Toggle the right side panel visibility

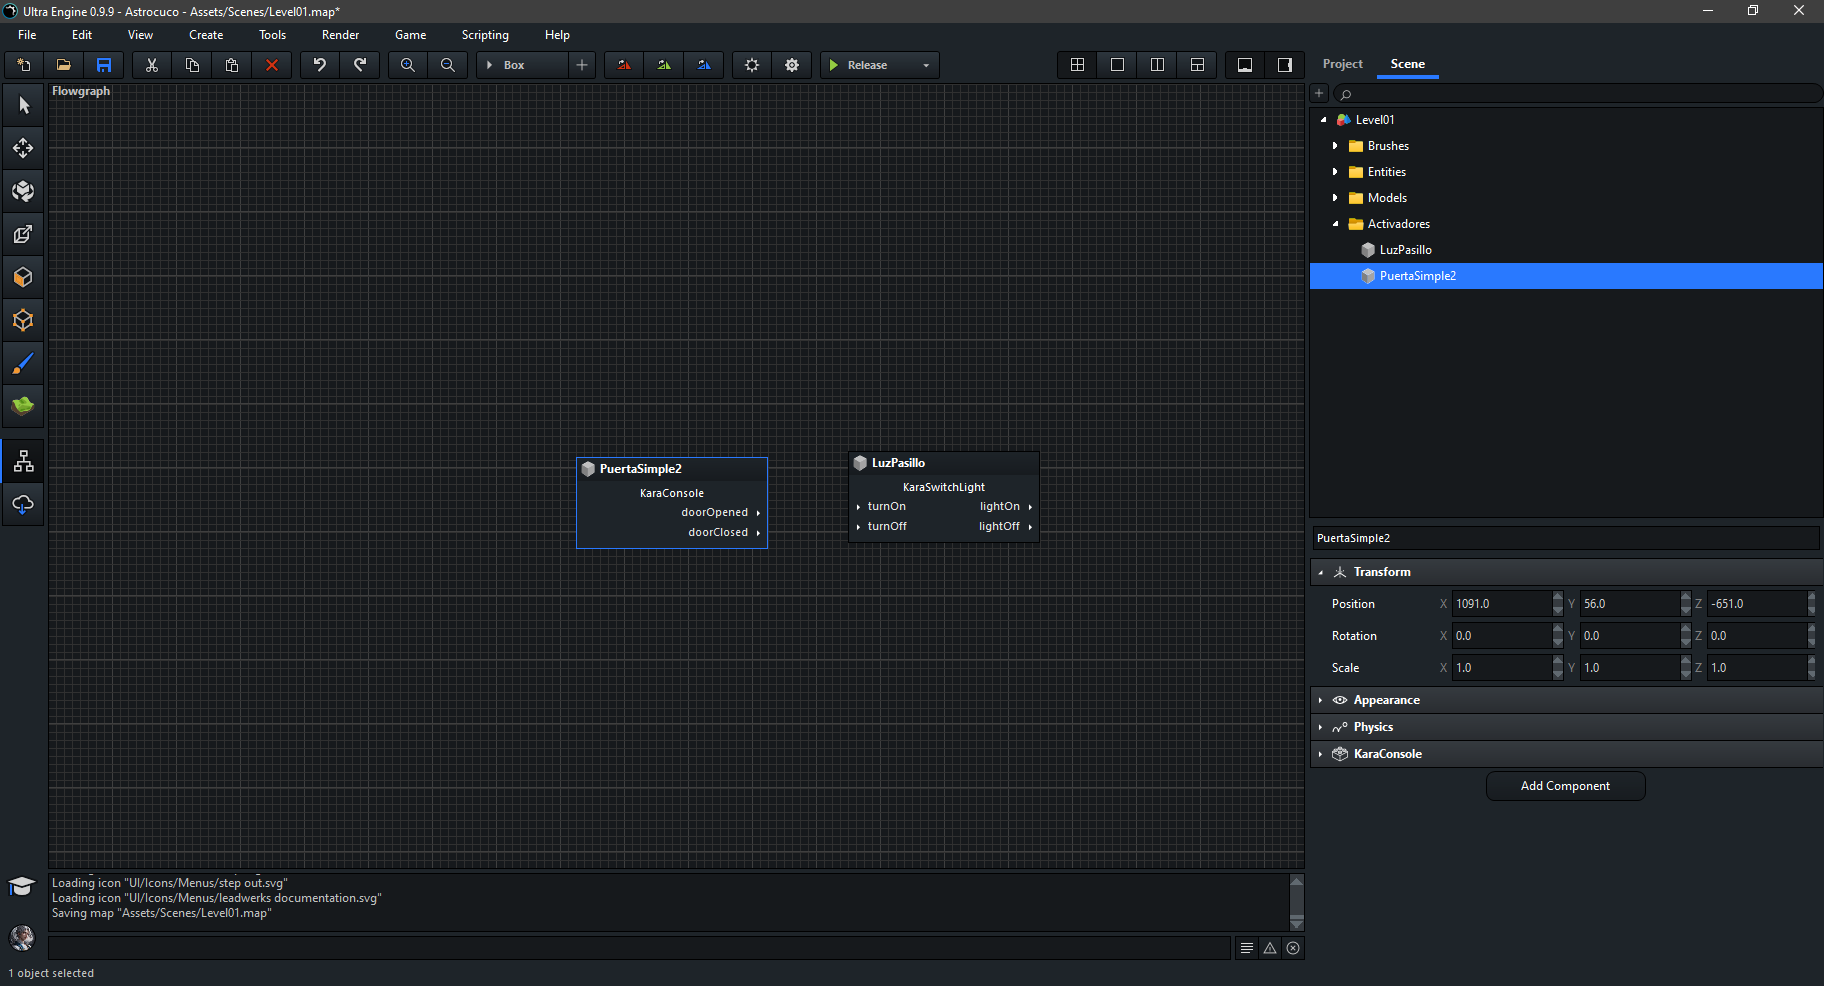click(1285, 65)
